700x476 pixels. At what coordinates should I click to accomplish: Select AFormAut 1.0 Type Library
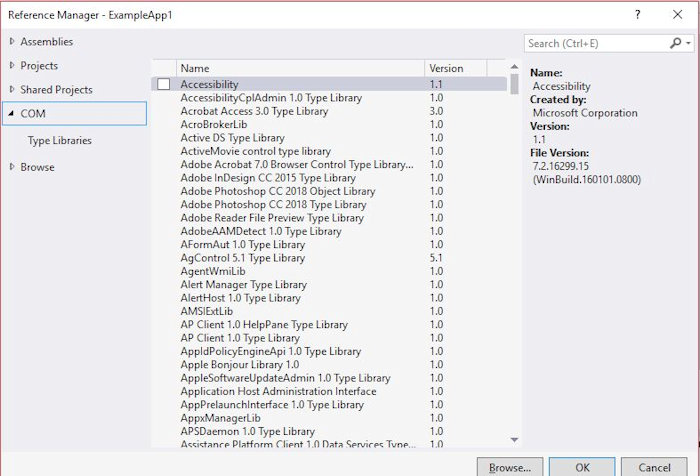(329, 245)
